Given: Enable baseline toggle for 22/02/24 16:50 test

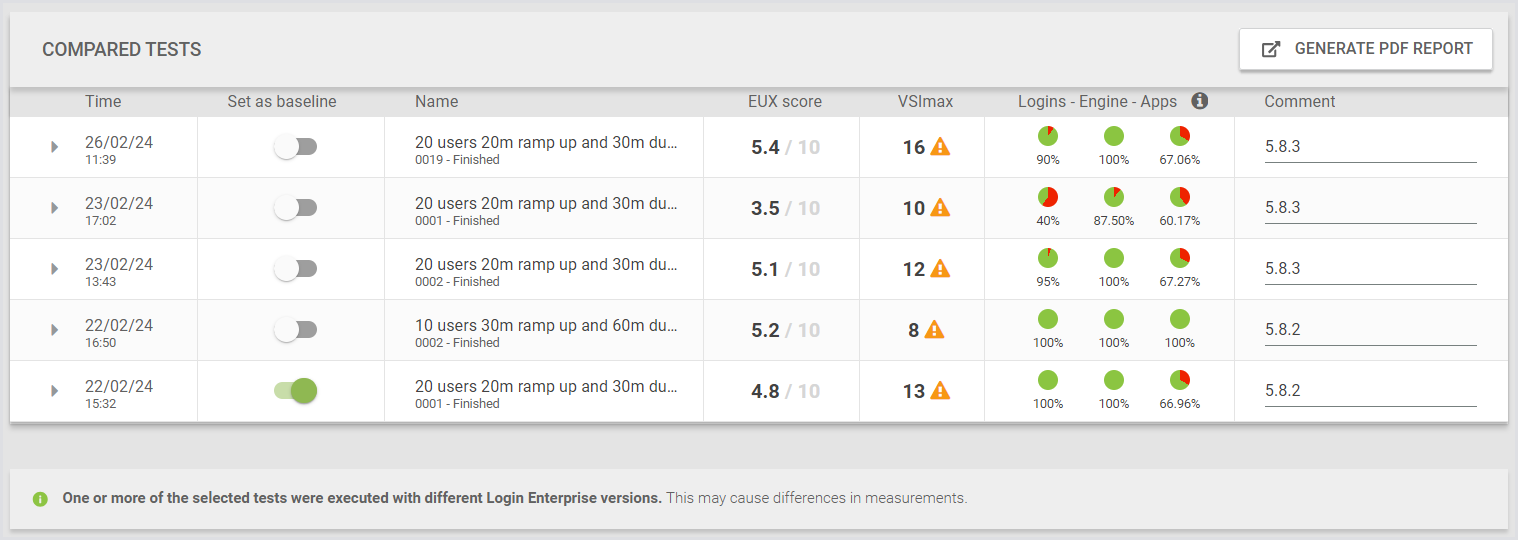Looking at the screenshot, I should click(296, 330).
